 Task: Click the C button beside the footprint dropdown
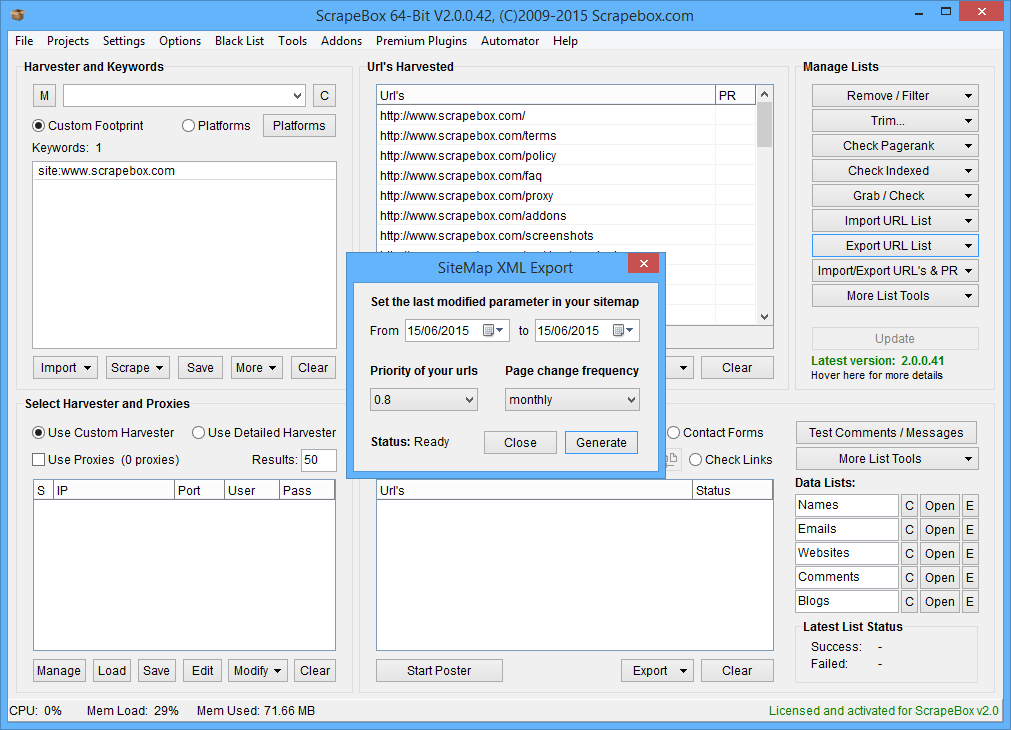[x=323, y=96]
